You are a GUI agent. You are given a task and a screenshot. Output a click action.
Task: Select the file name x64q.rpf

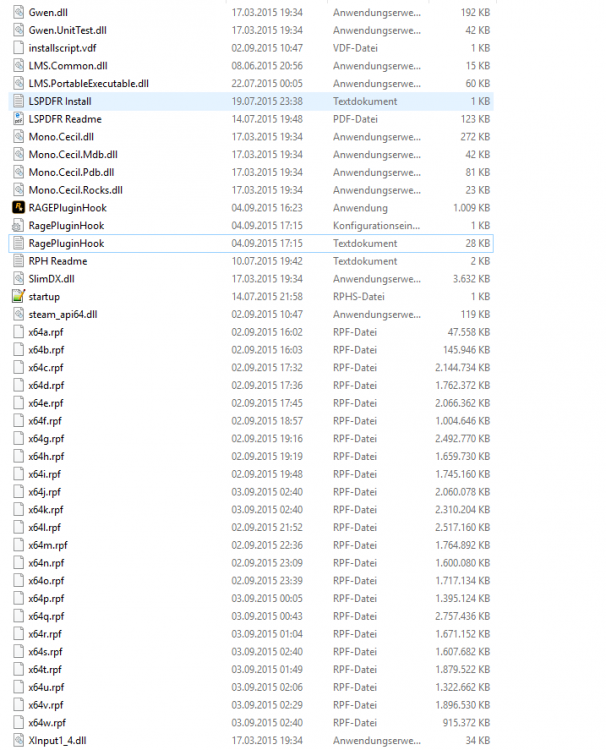[x=46, y=616]
